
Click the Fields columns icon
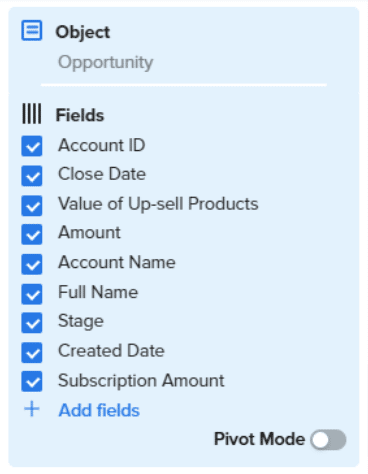32,114
